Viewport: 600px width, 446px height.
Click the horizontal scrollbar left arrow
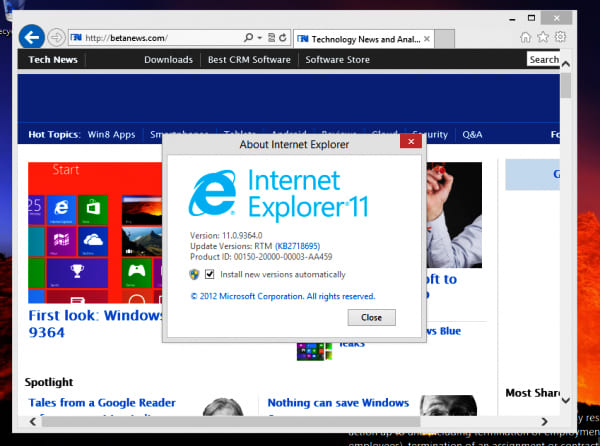33,422
